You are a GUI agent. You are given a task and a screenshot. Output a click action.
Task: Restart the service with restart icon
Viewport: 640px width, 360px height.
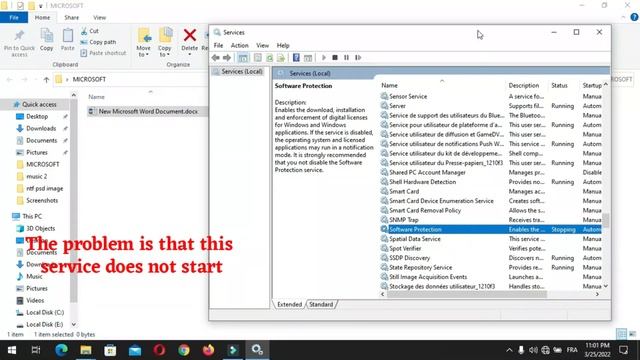(358, 58)
